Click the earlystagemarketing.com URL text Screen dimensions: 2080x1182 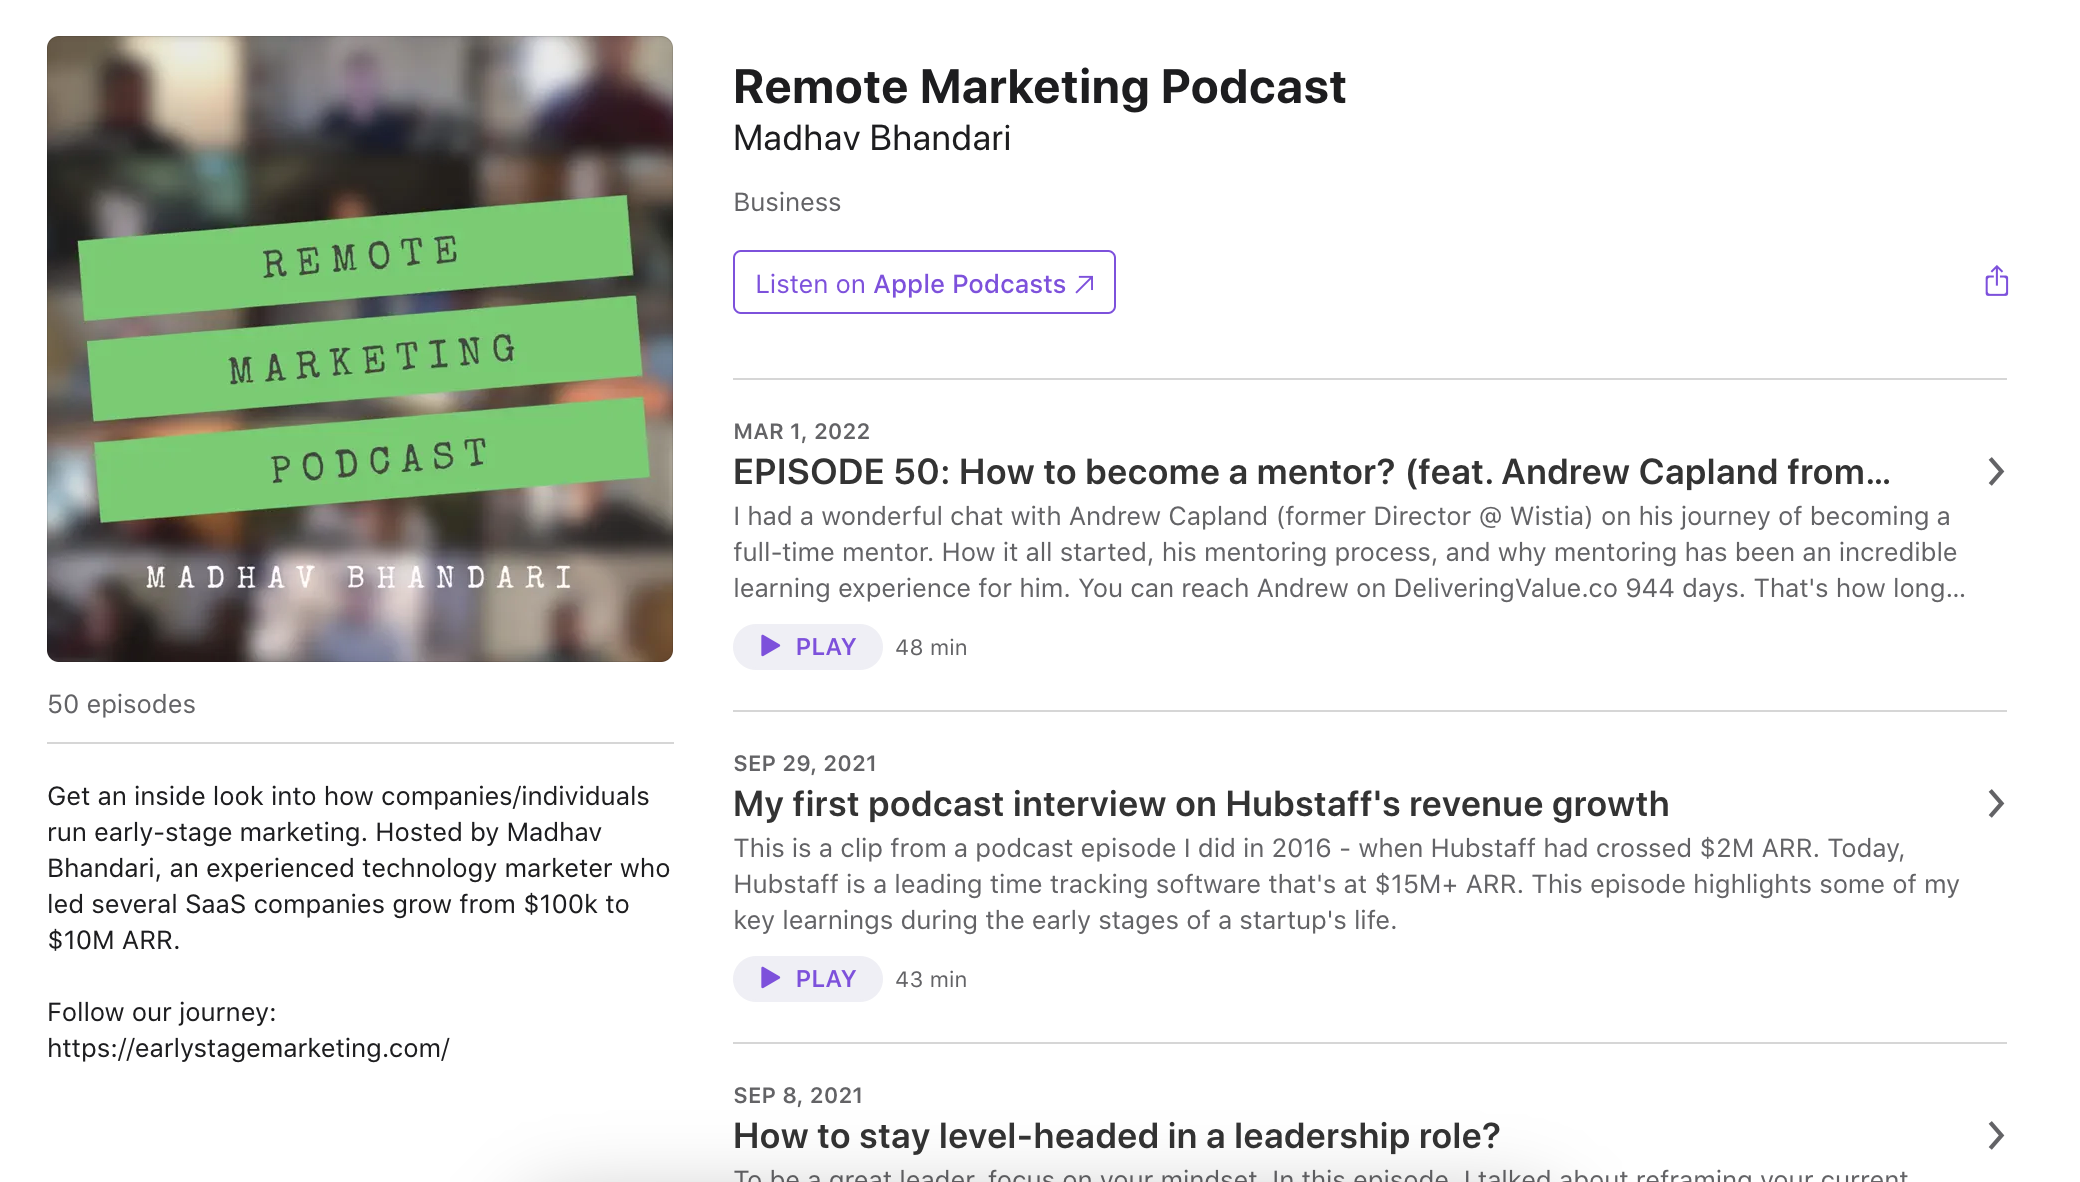tap(248, 1048)
